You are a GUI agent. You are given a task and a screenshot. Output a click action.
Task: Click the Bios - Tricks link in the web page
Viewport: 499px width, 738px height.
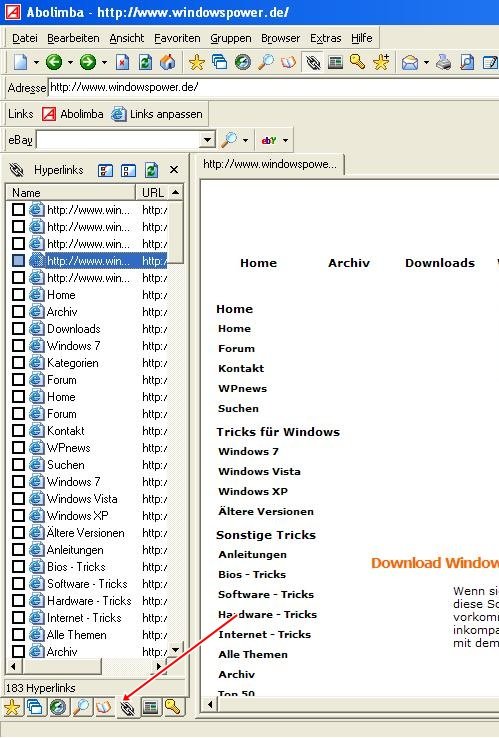point(252,574)
